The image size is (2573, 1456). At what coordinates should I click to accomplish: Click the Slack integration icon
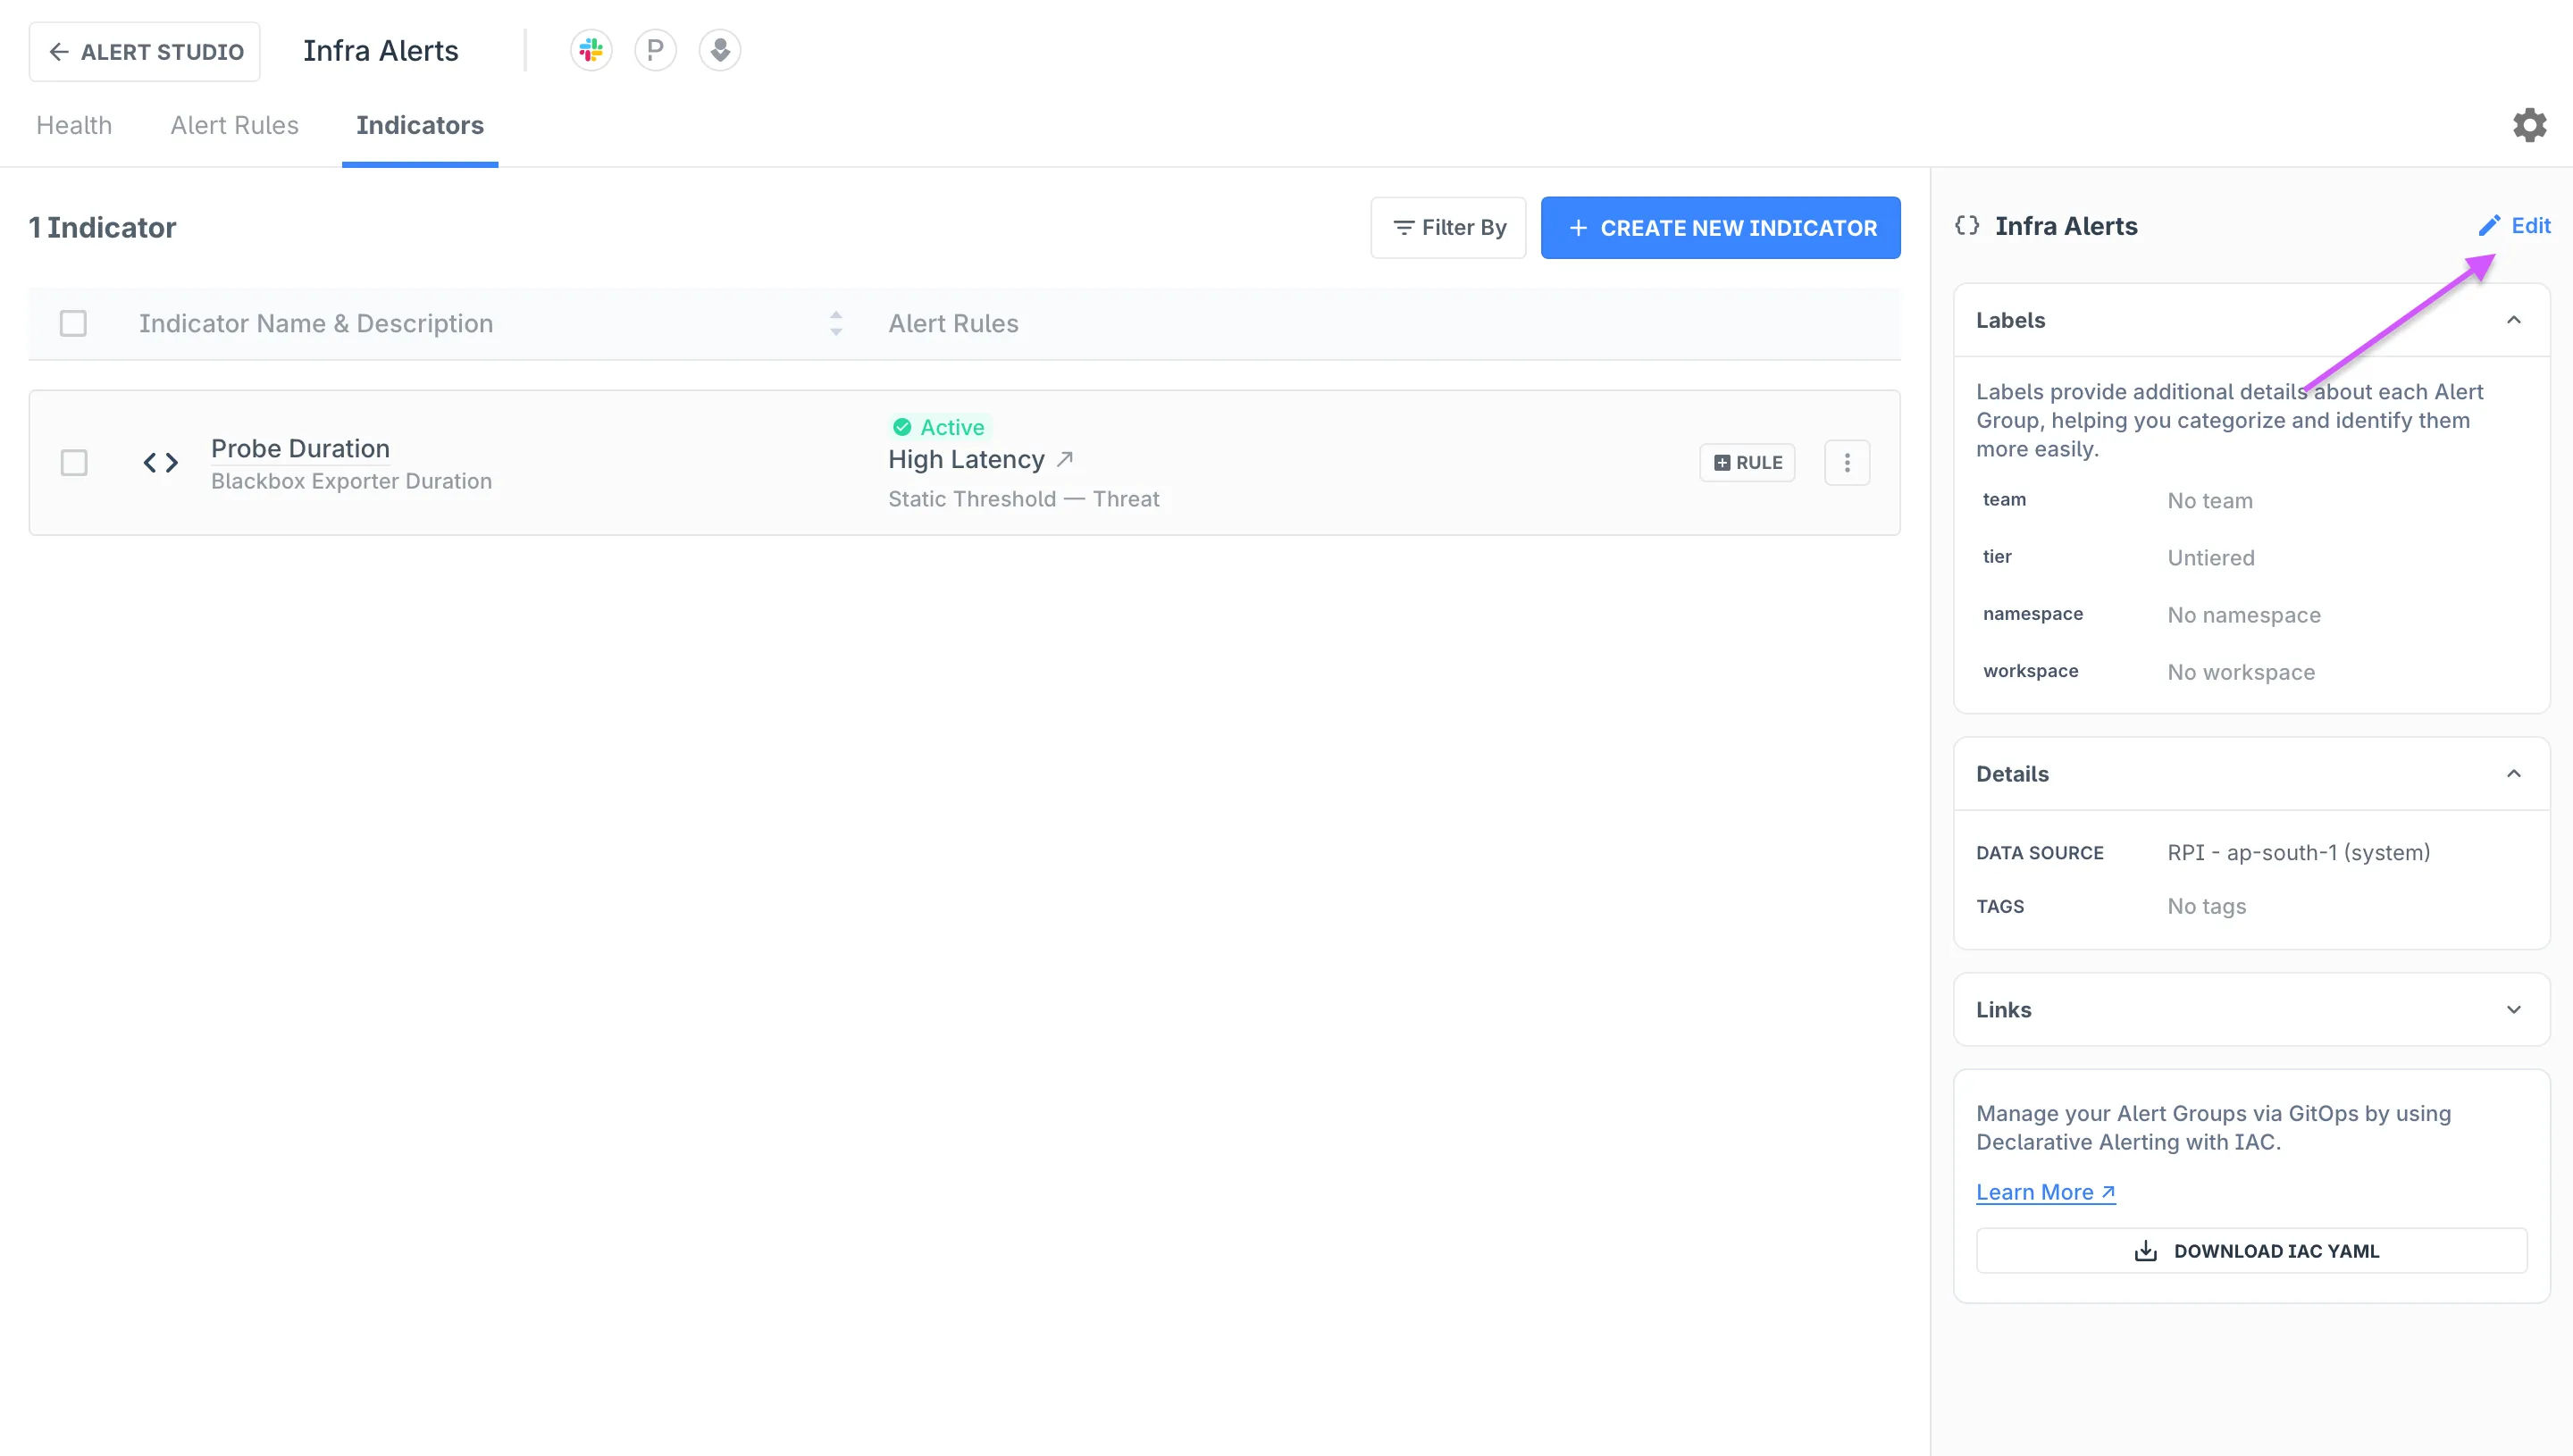[x=592, y=51]
